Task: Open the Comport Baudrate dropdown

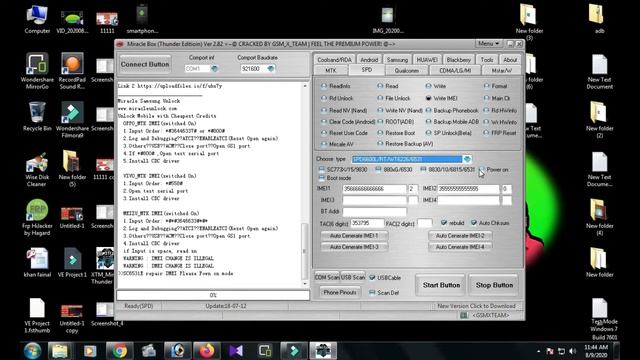Action: [x=271, y=69]
